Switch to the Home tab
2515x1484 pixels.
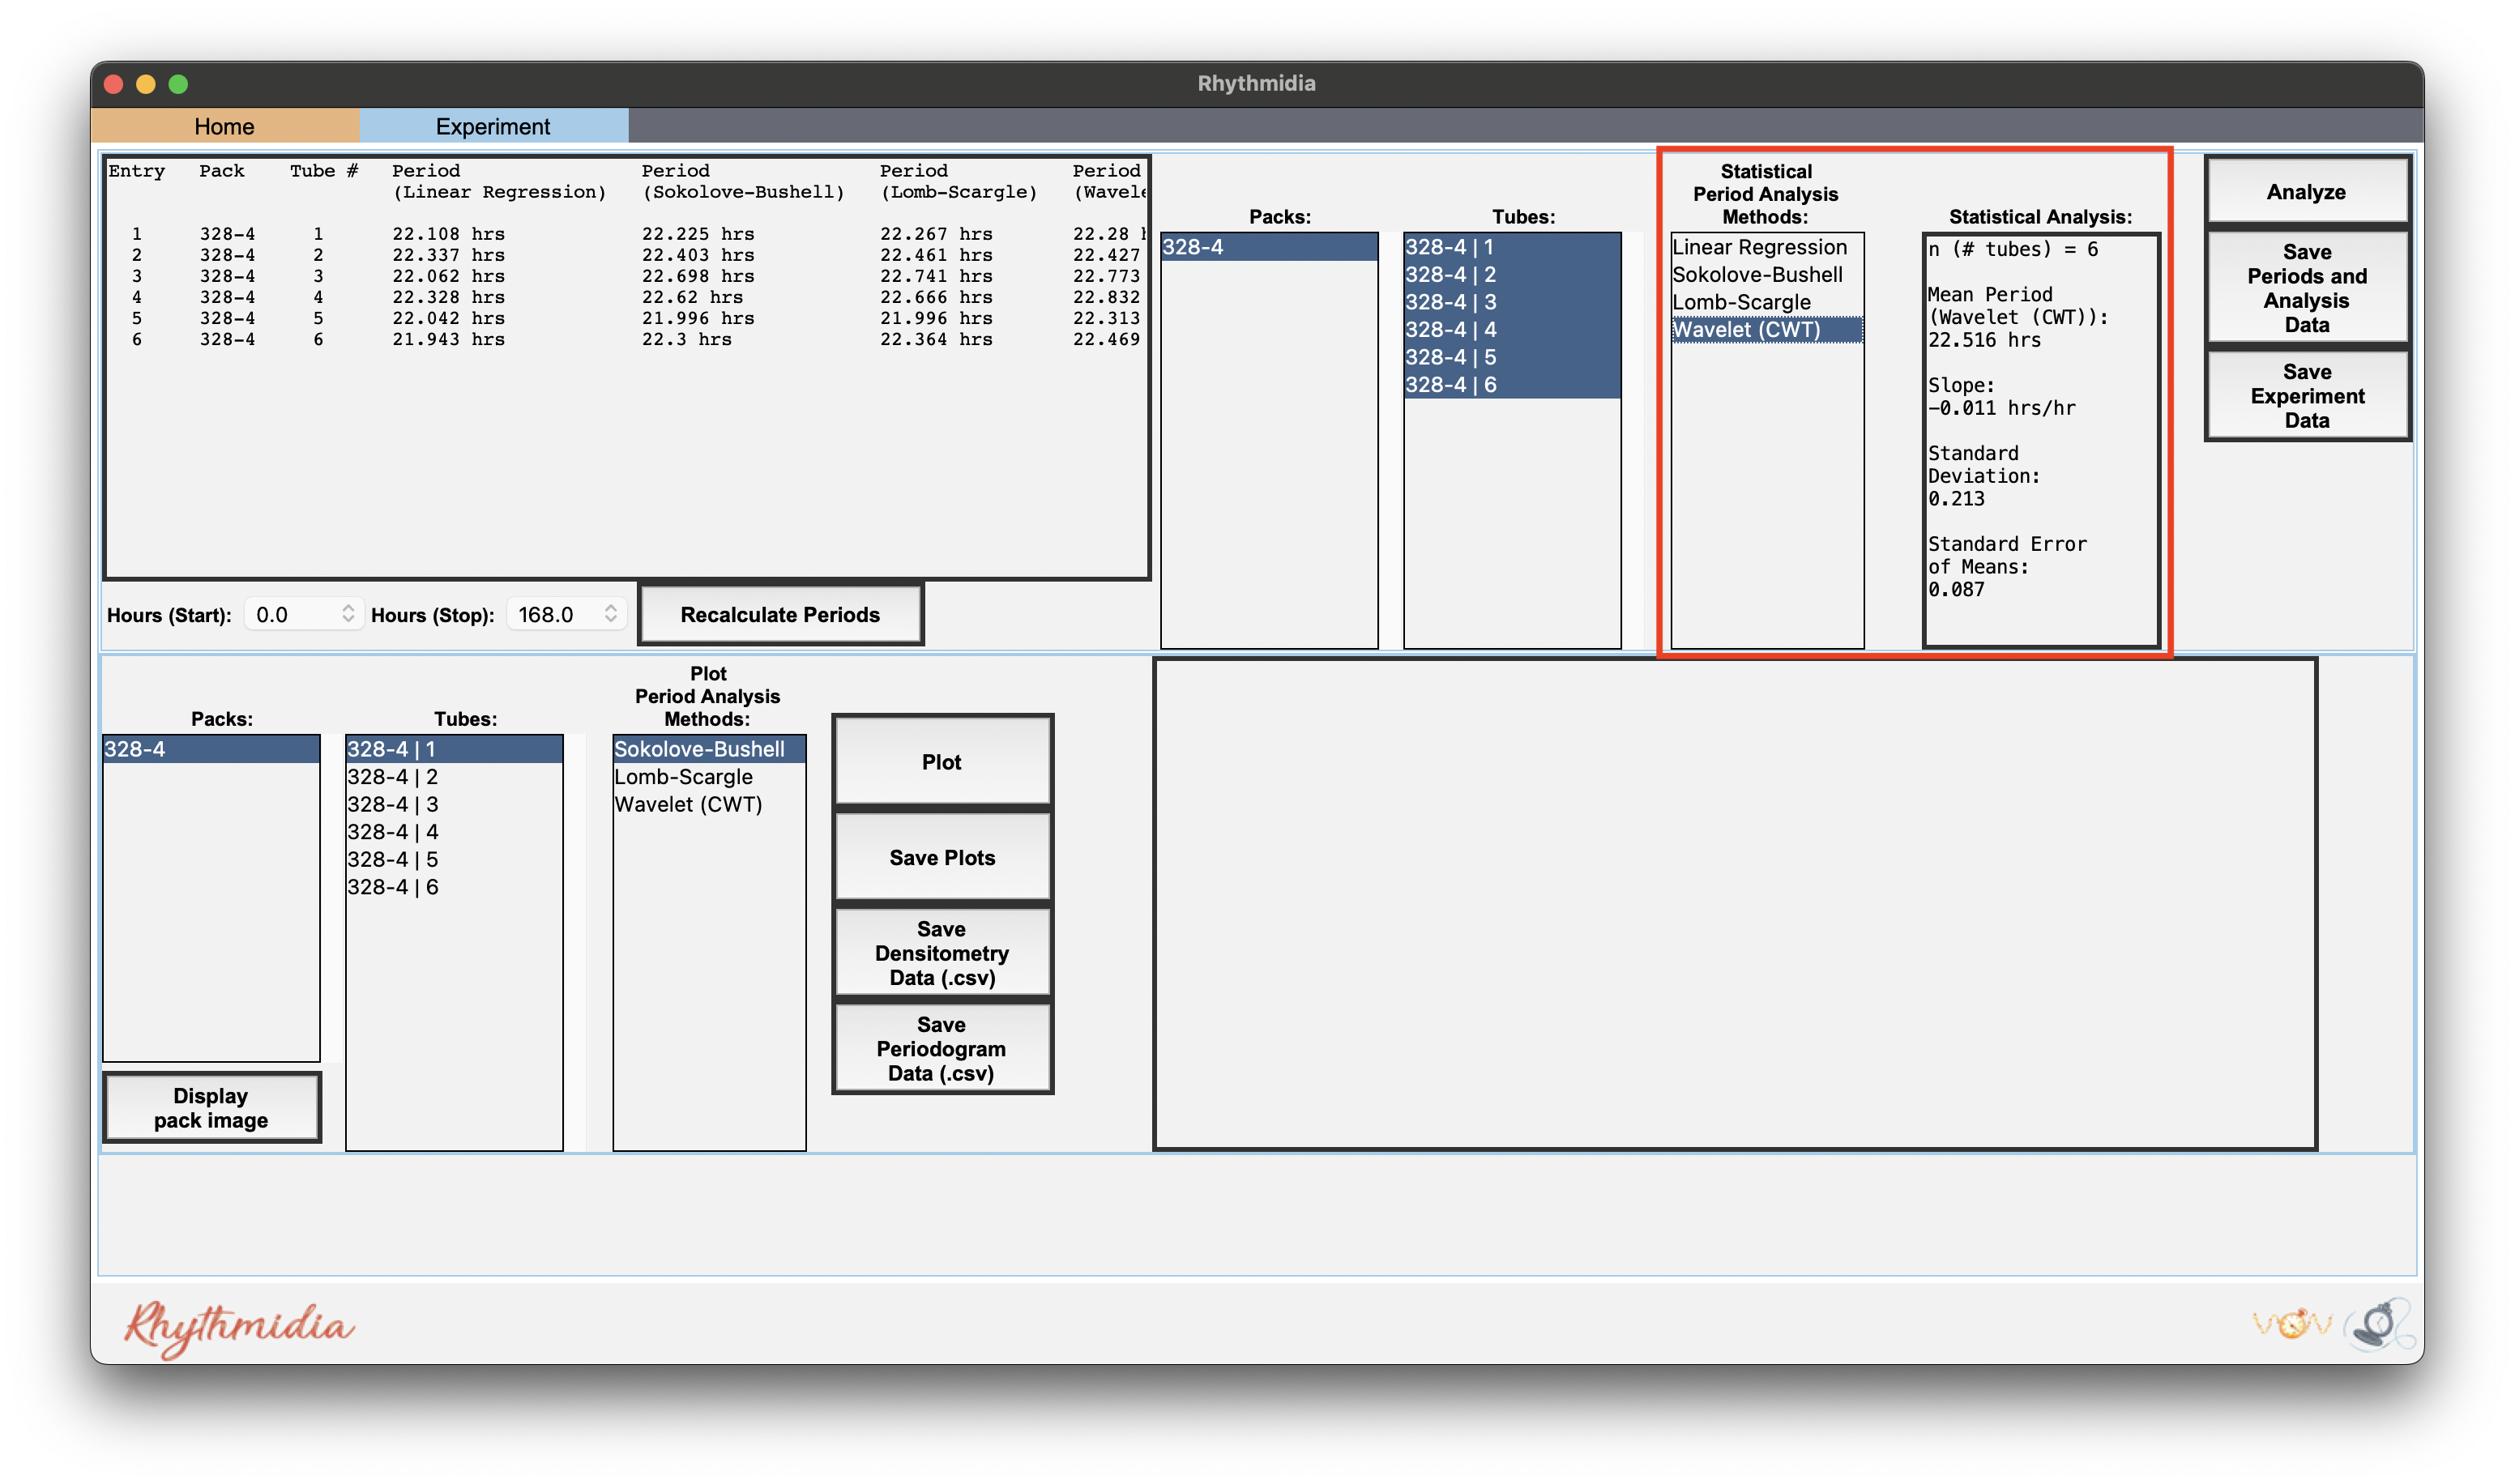(x=224, y=126)
